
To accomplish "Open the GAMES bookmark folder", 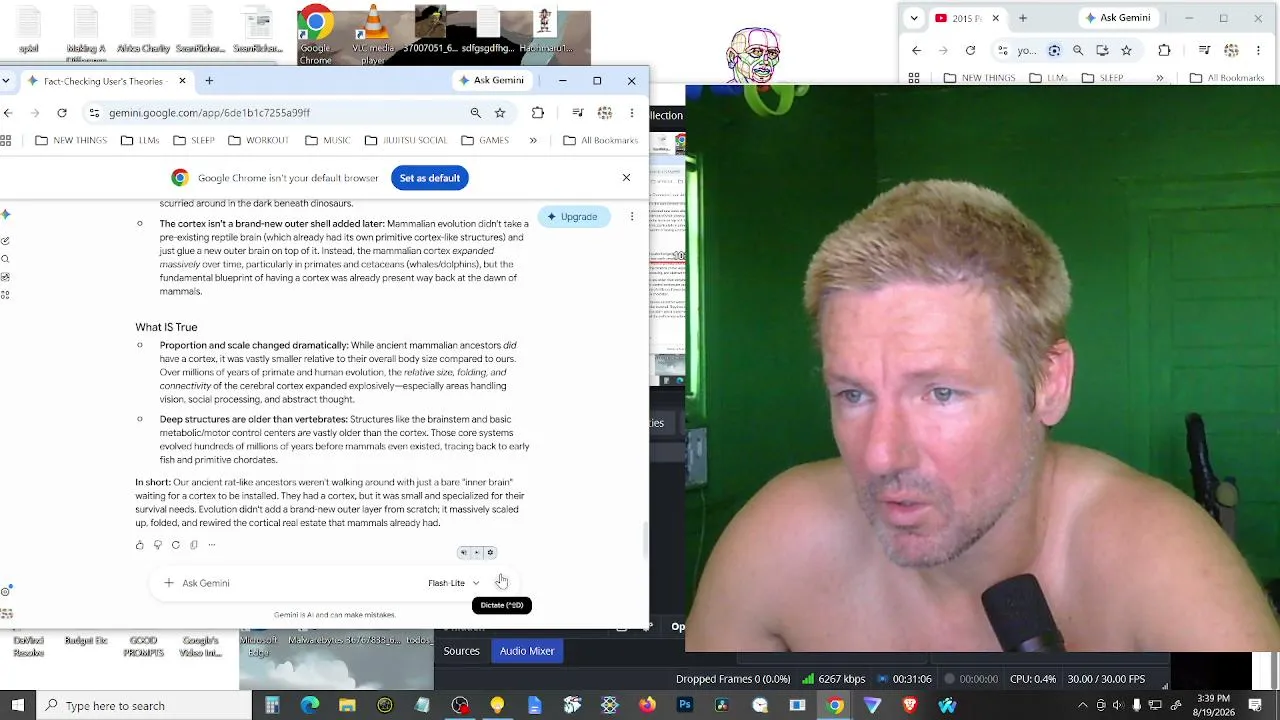I will (x=485, y=140).
